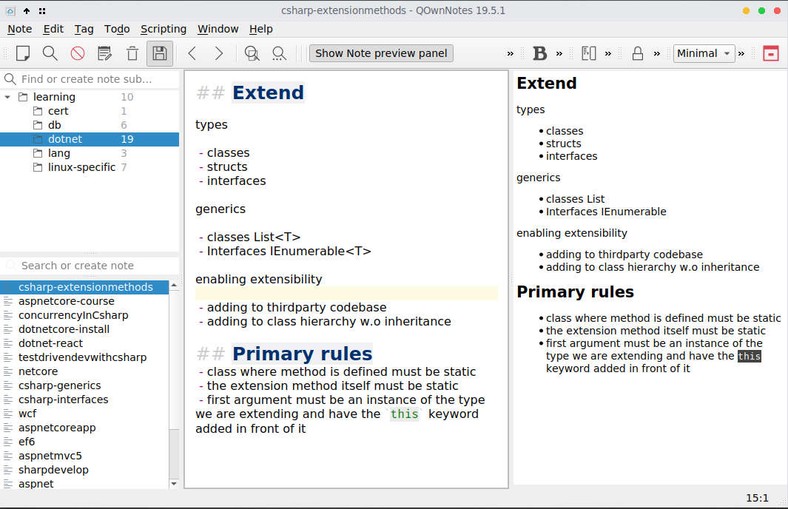Toggle the split panels layout icon

point(589,53)
